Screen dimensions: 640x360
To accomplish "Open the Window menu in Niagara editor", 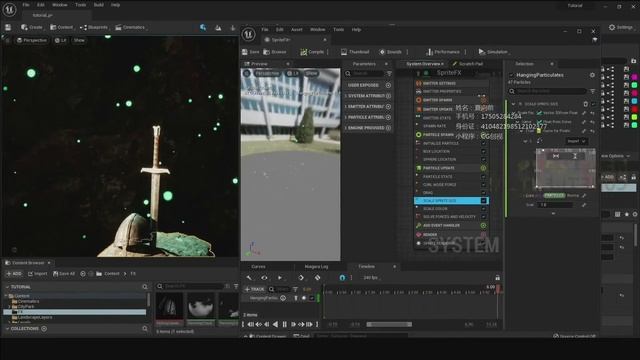I will (x=318, y=29).
